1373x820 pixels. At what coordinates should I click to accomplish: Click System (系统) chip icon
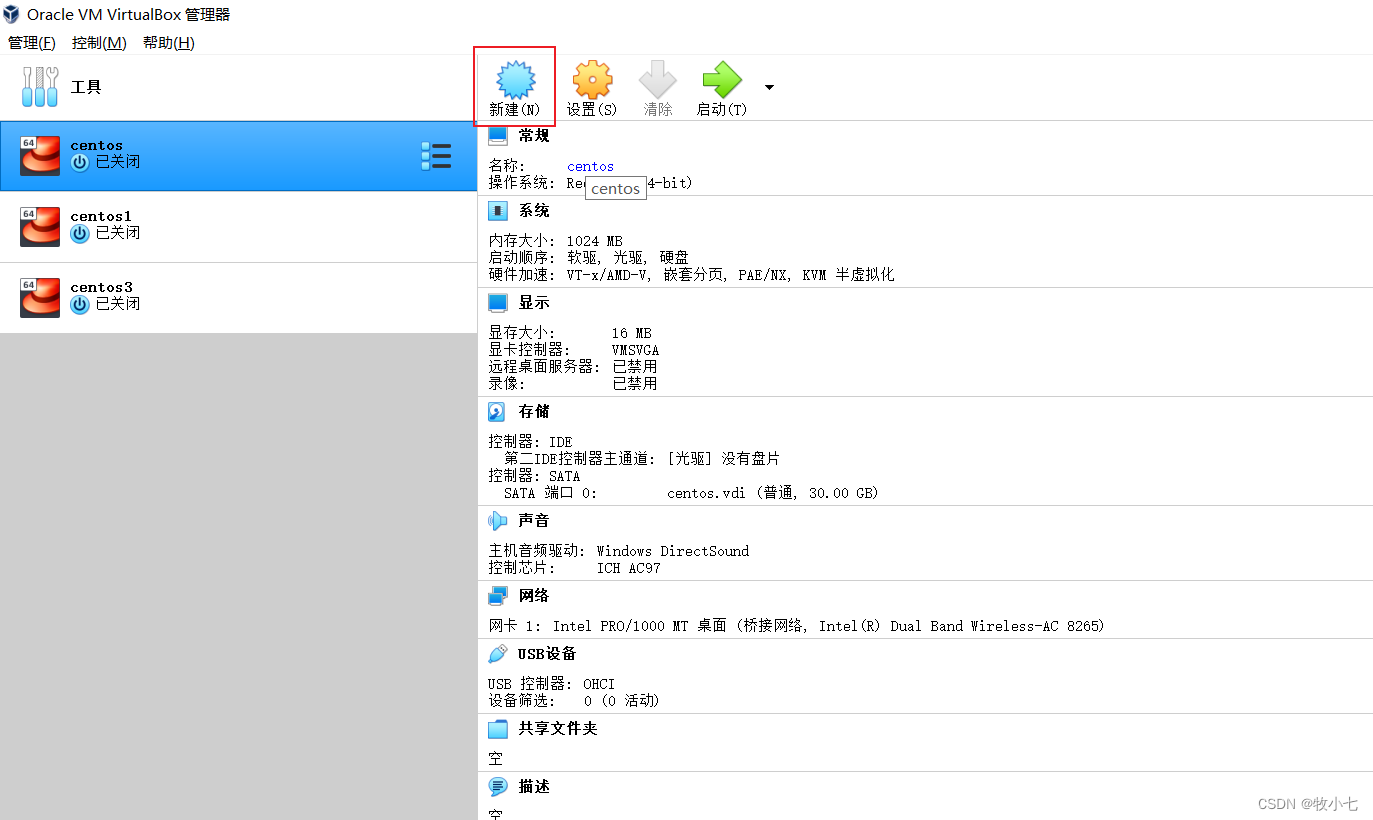[x=497, y=211]
